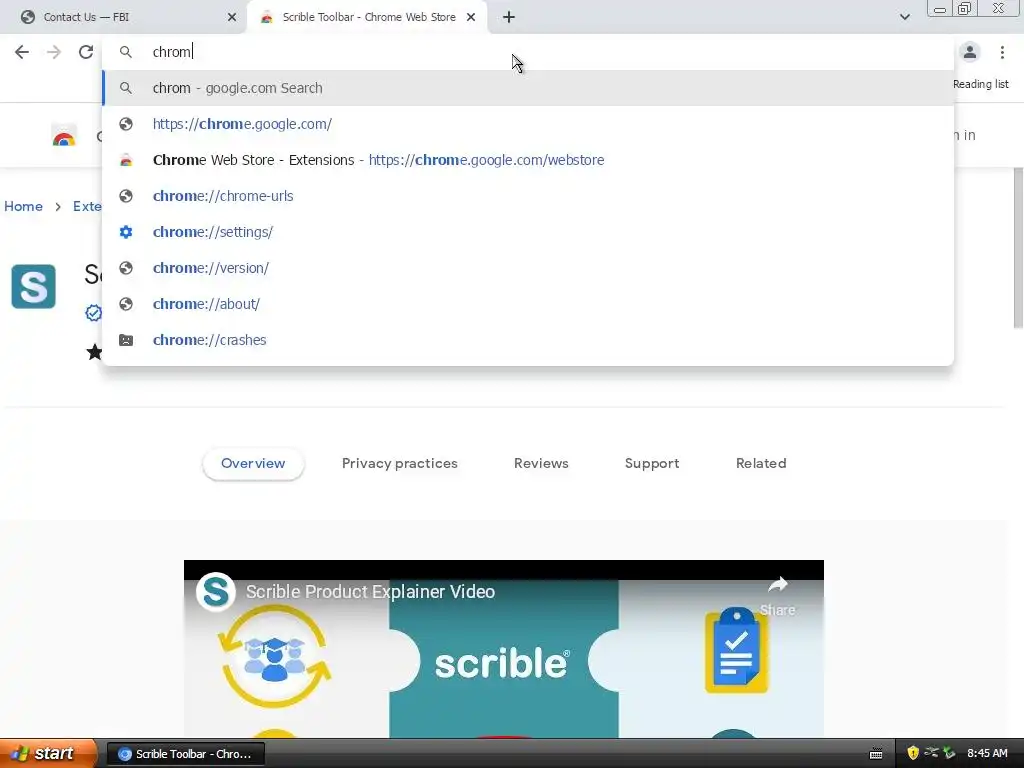Click the address bar with 'chrom' typed
Screen dimensions: 1024x768
coord(528,52)
